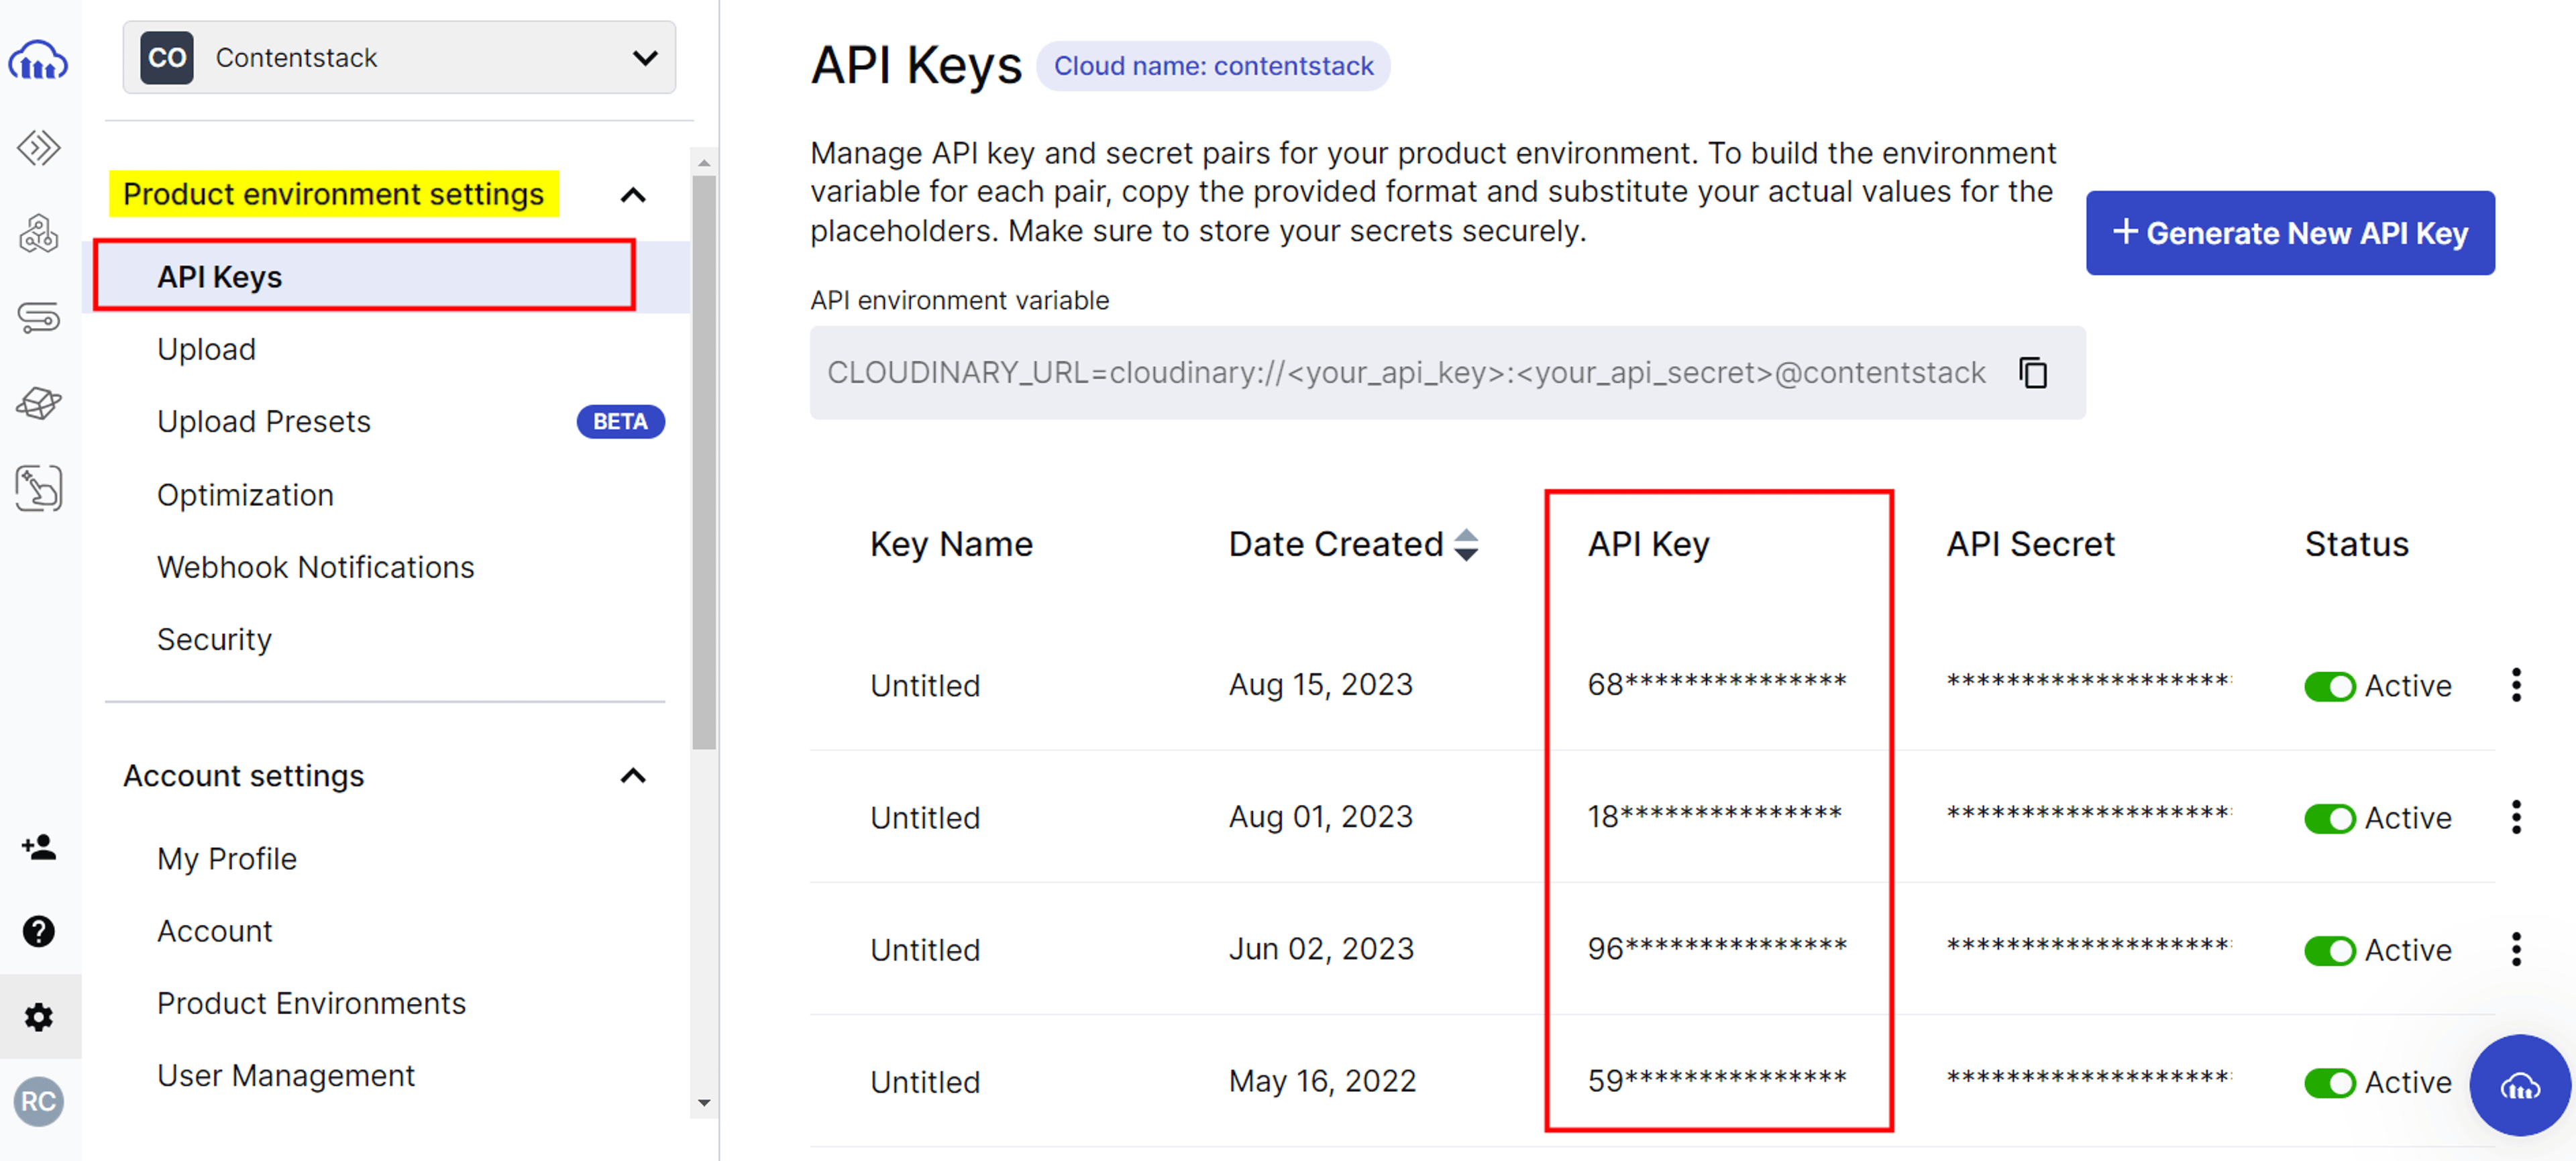Toggle Active status for May 16, 2022 key
This screenshot has width=2576, height=1161.
[x=2329, y=1082]
